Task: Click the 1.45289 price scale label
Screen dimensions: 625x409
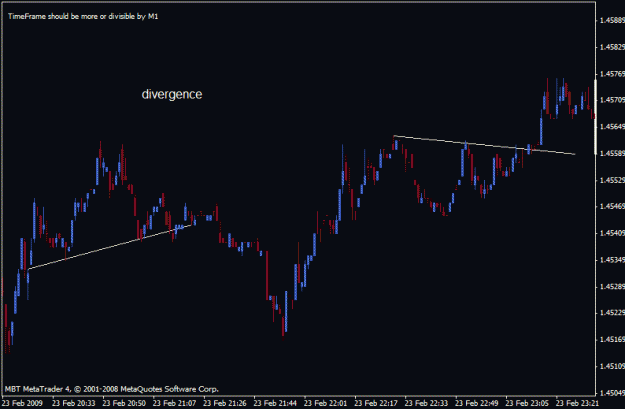Action: [612, 286]
